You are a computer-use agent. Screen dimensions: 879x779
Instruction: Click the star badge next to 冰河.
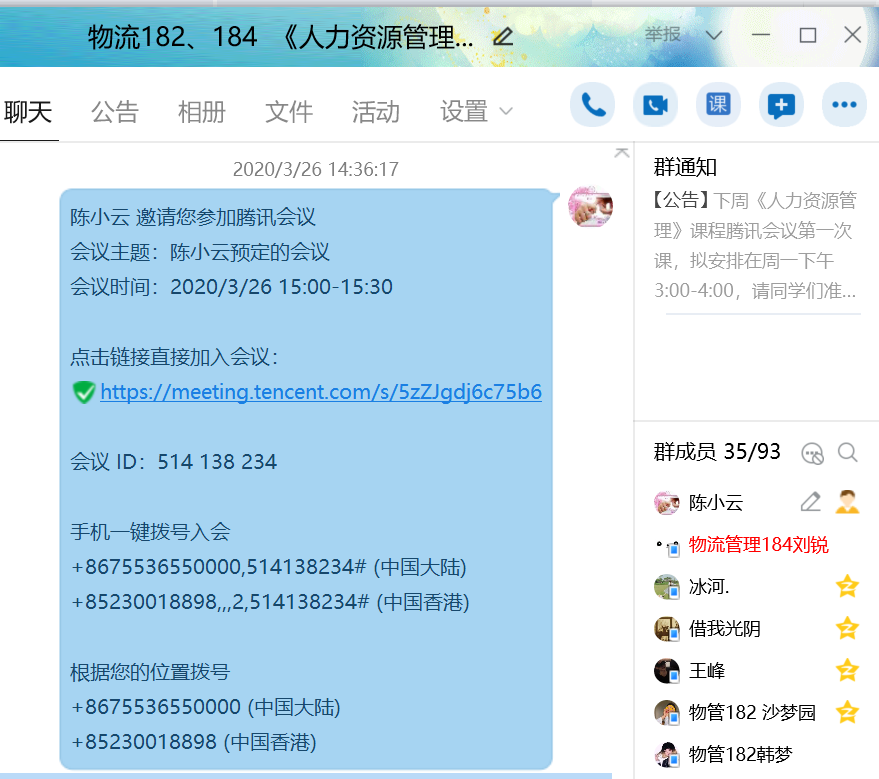(847, 586)
